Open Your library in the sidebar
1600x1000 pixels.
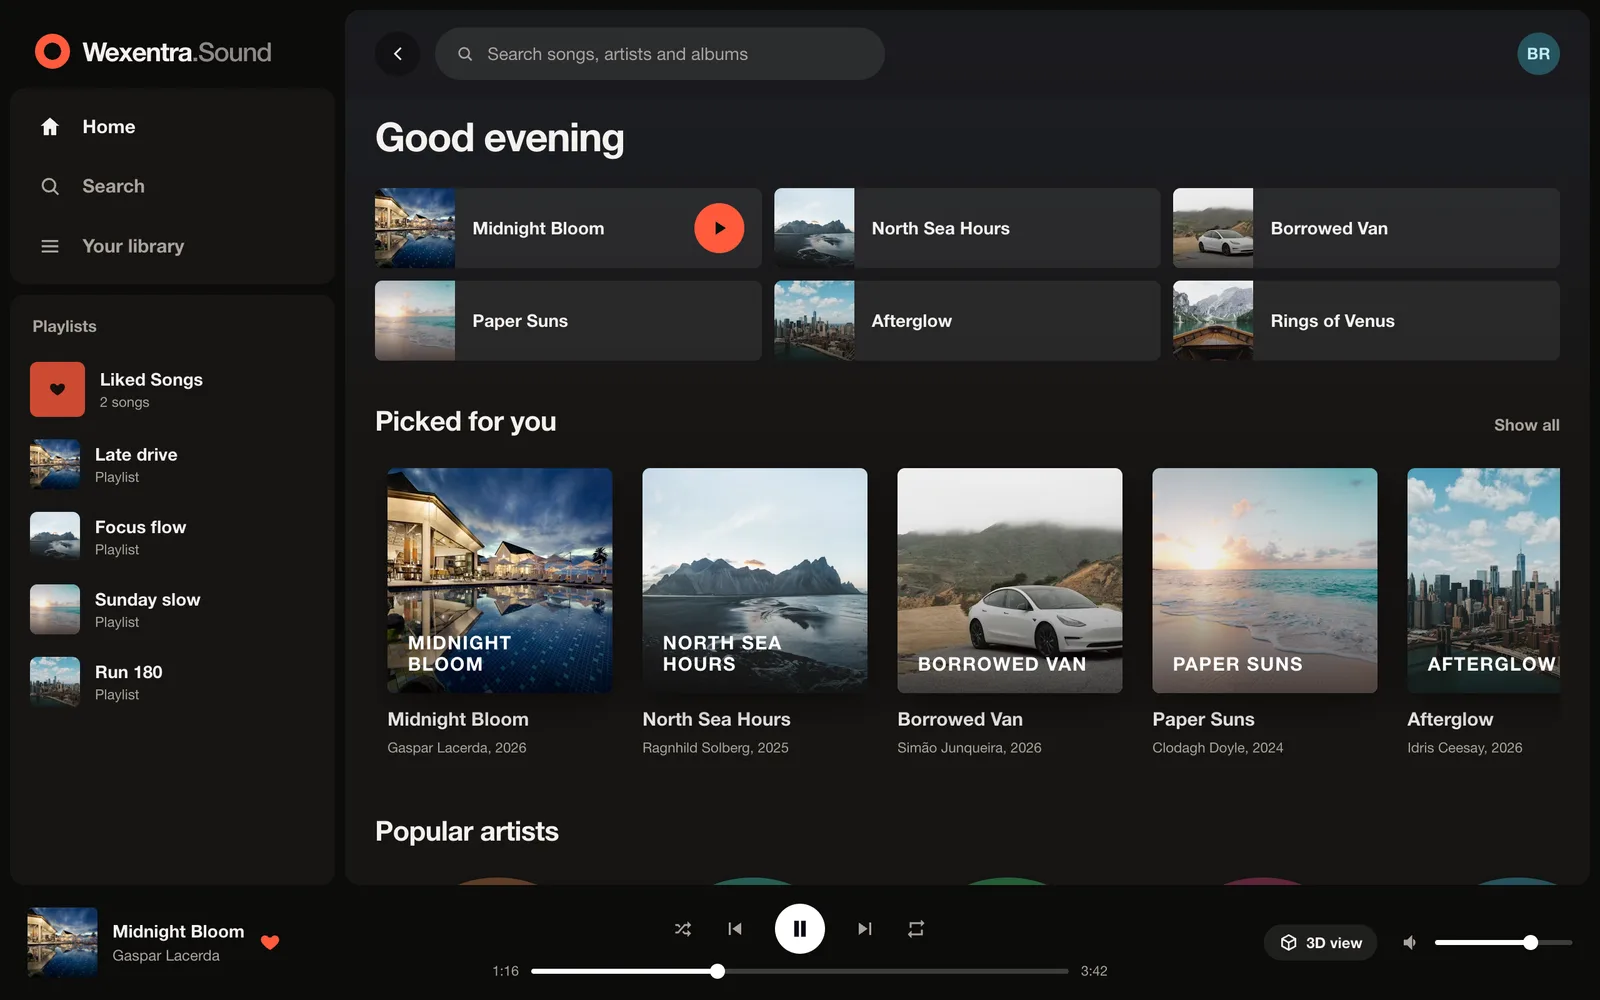(x=172, y=246)
